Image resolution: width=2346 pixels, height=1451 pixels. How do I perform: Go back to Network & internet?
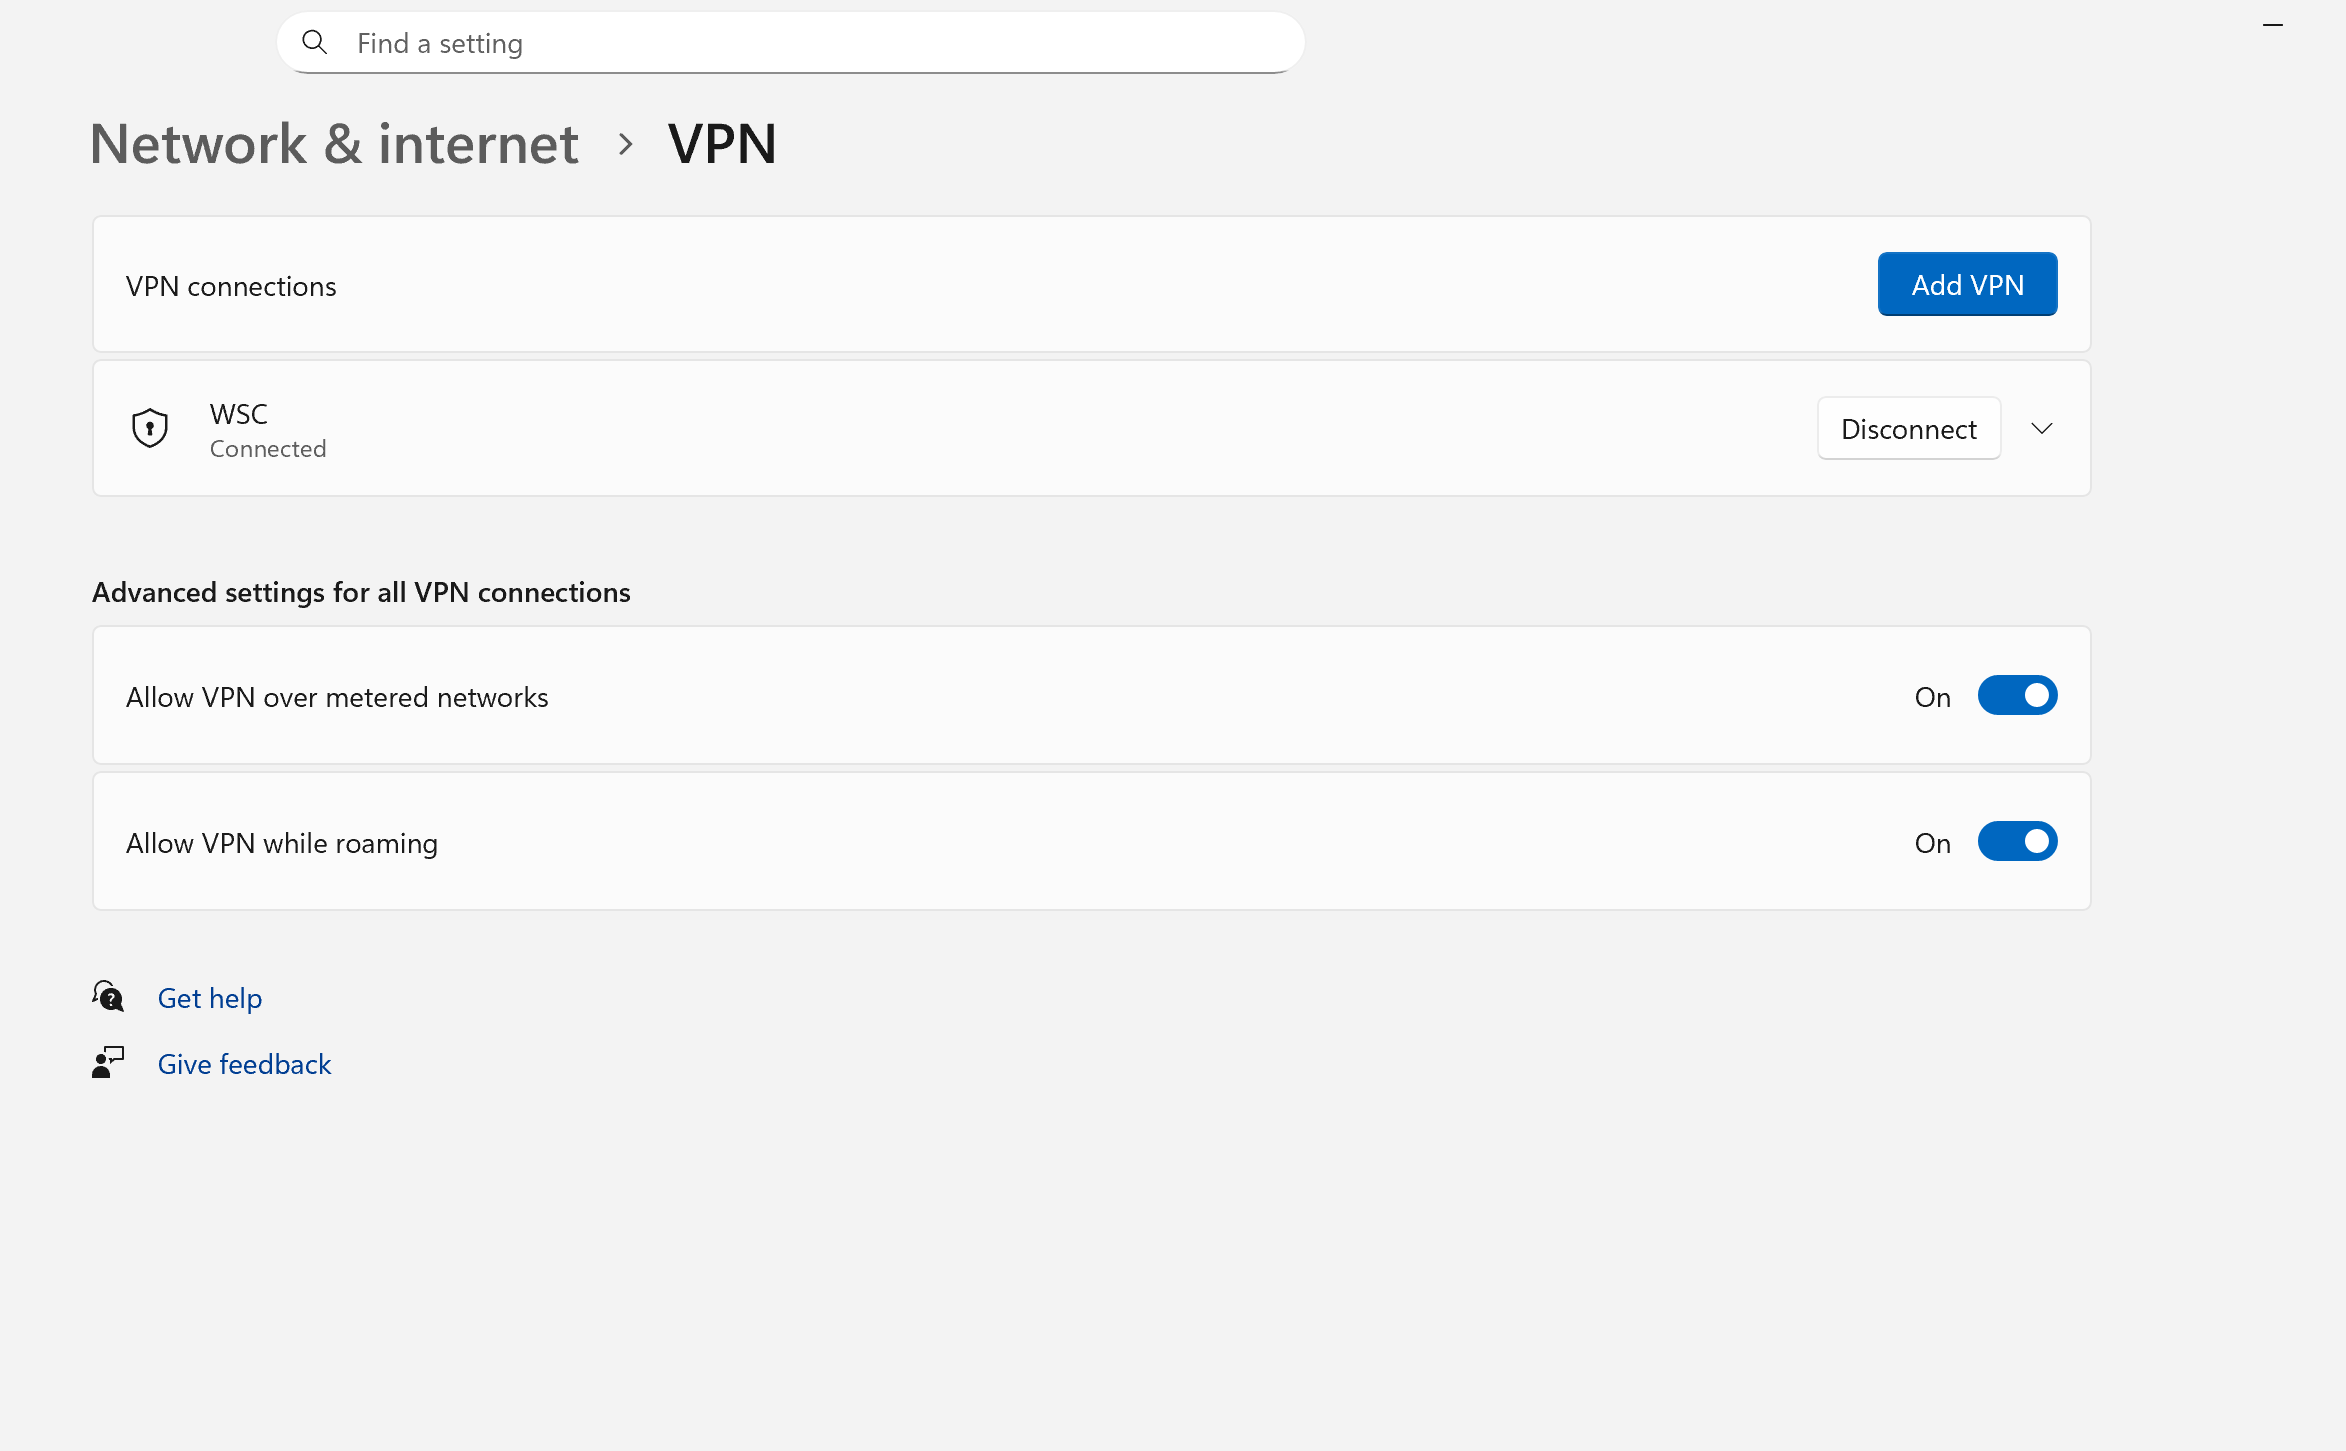[x=334, y=144]
